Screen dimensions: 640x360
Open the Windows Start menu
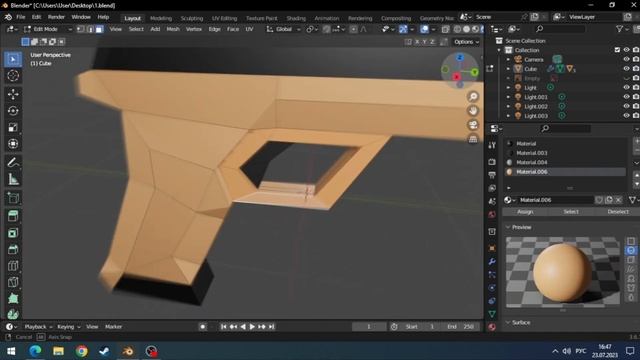point(11,351)
